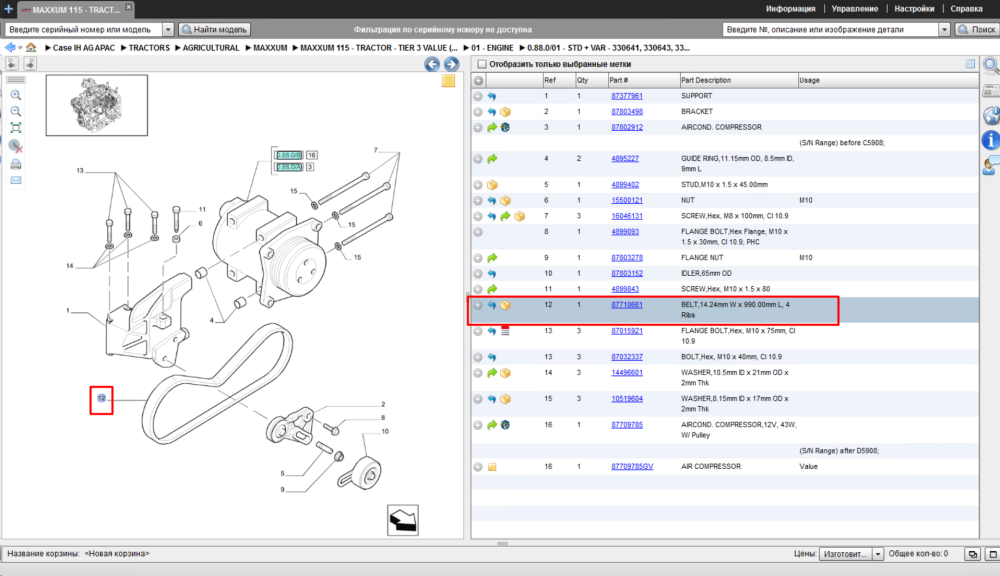Click the box icon in the BRACKET row
This screenshot has width=1000, height=576.
pos(505,112)
